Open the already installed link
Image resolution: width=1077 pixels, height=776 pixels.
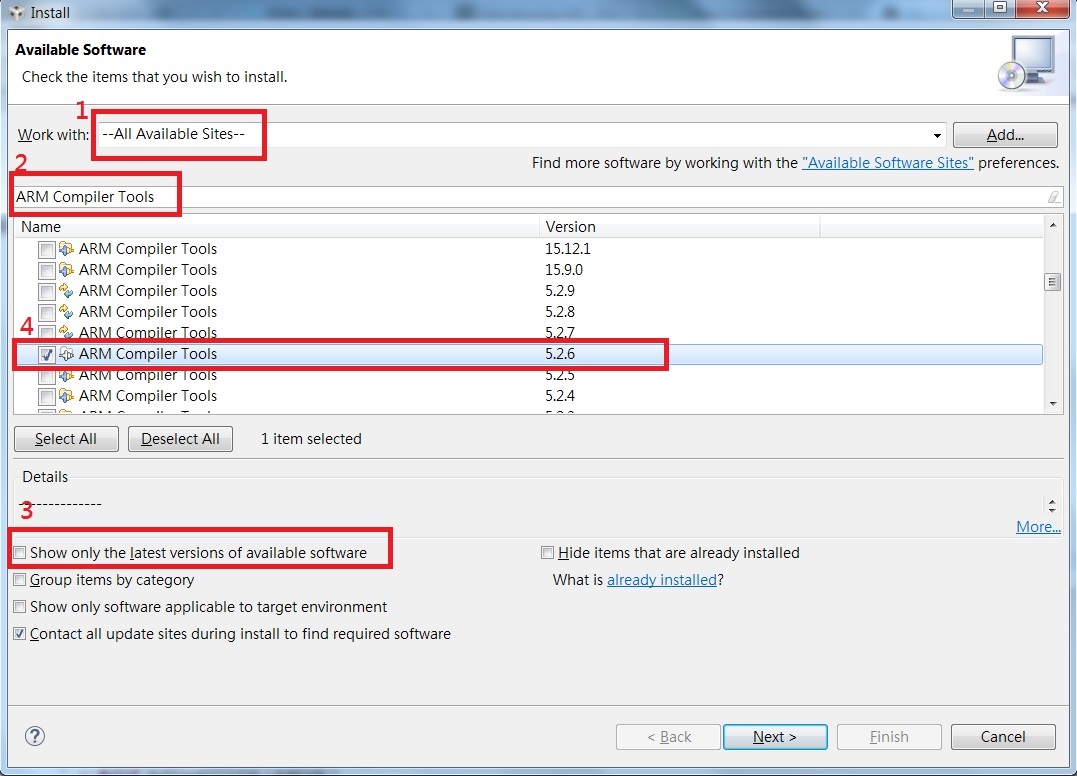661,580
